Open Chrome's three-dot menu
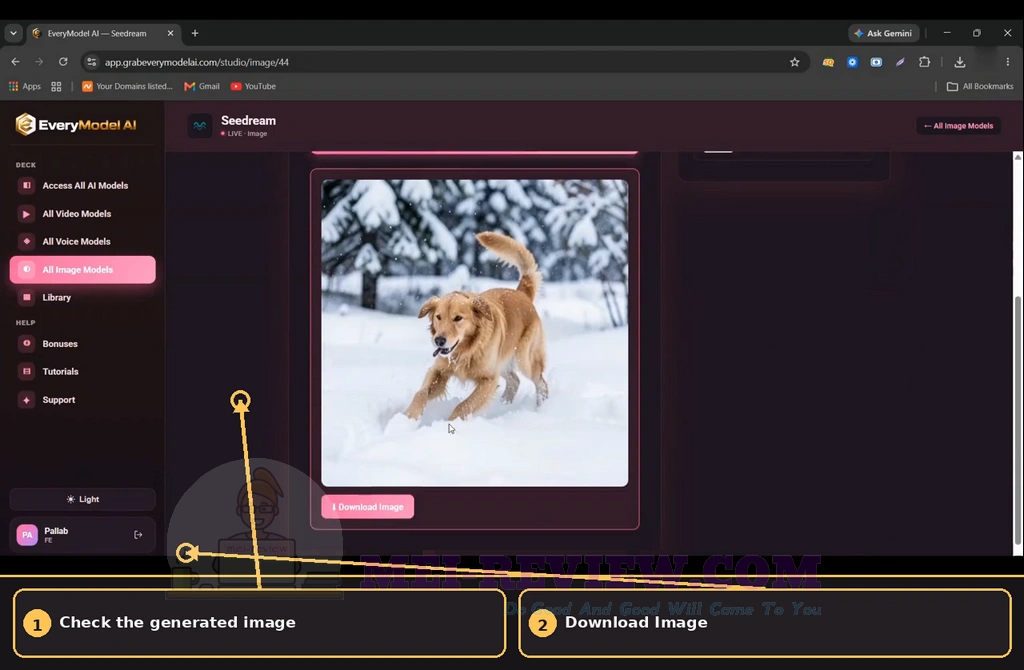The width and height of the screenshot is (1024, 670). (1008, 62)
